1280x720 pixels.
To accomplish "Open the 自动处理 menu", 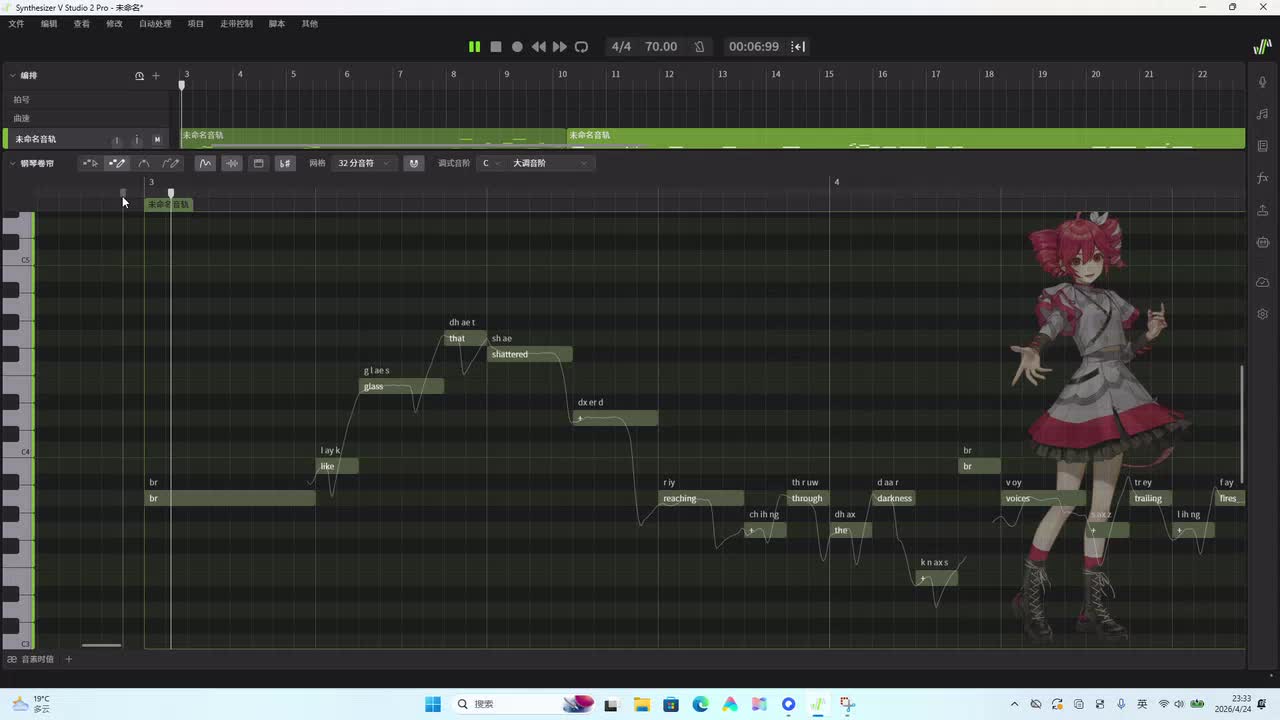I will coord(155,24).
